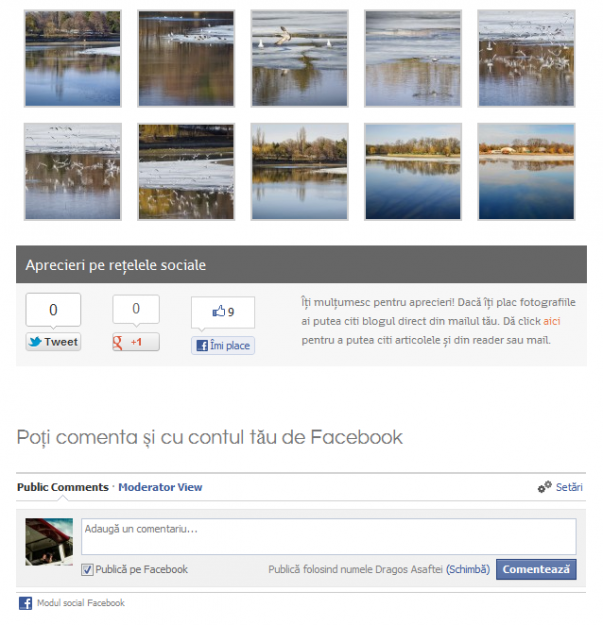Follow the orange aici link
This screenshot has width=603, height=625.
pyautogui.click(x=552, y=321)
